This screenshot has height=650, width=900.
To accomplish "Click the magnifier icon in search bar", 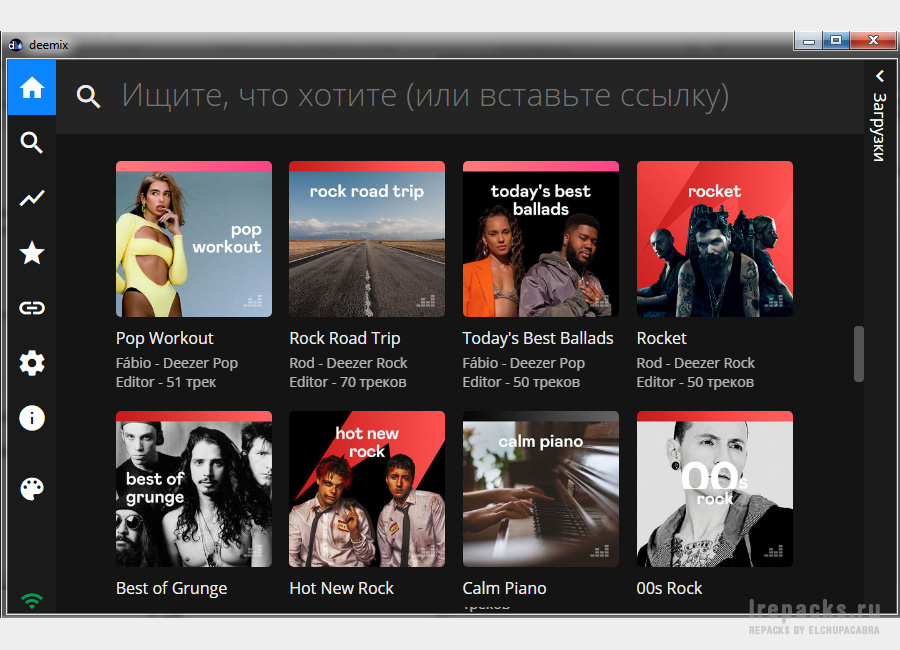I will (x=88, y=96).
